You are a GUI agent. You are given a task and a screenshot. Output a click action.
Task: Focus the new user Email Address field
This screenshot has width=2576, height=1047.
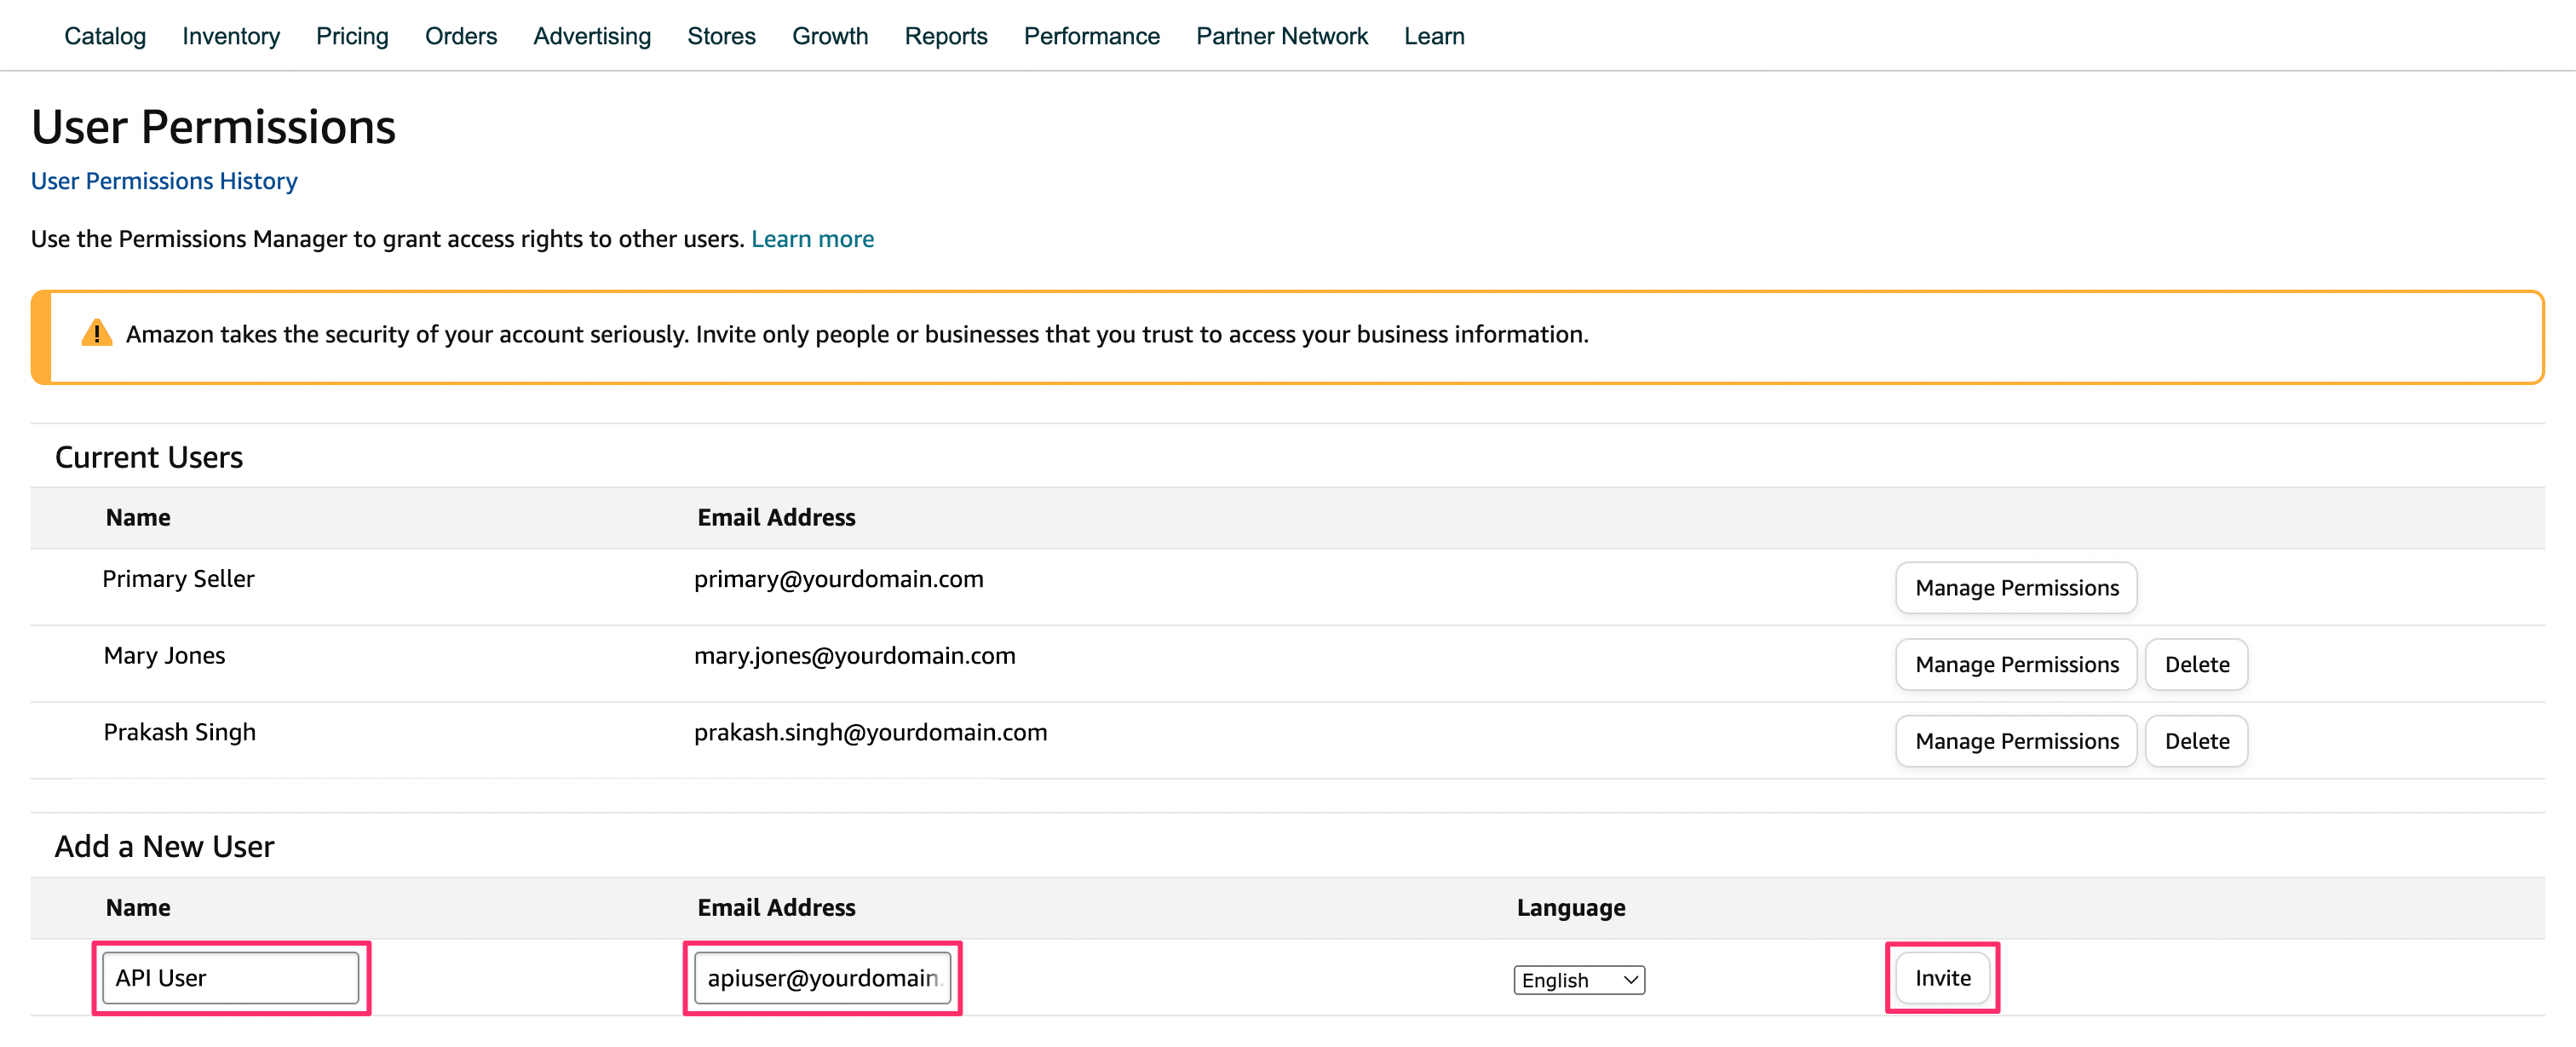pos(822,977)
